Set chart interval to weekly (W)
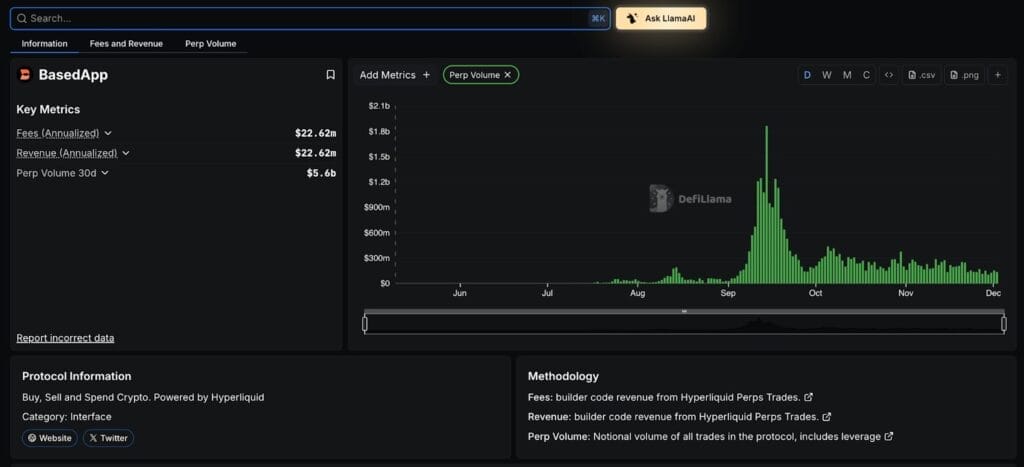 click(827, 75)
